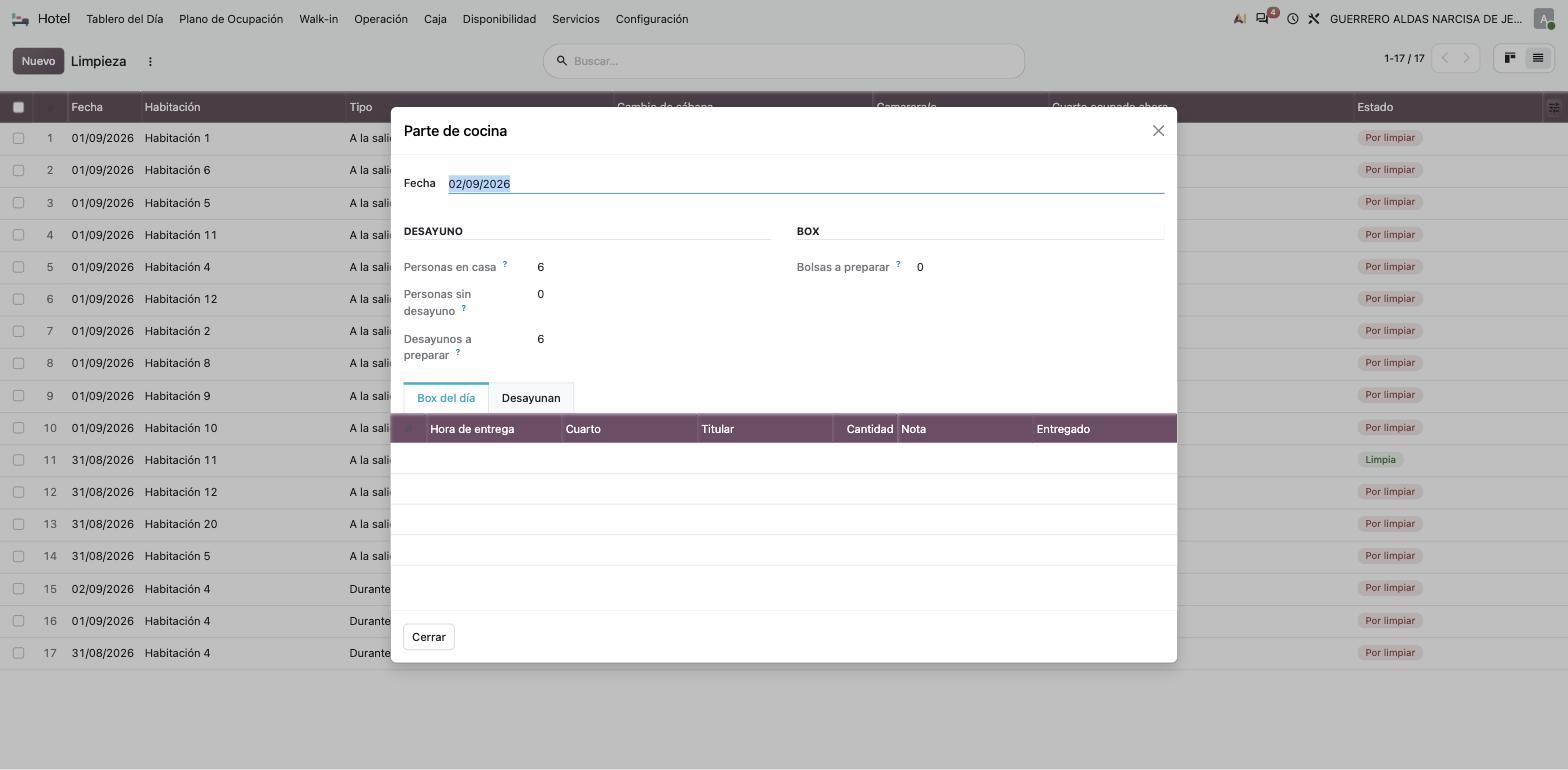Open the optional columns settings icon

click(x=1554, y=107)
